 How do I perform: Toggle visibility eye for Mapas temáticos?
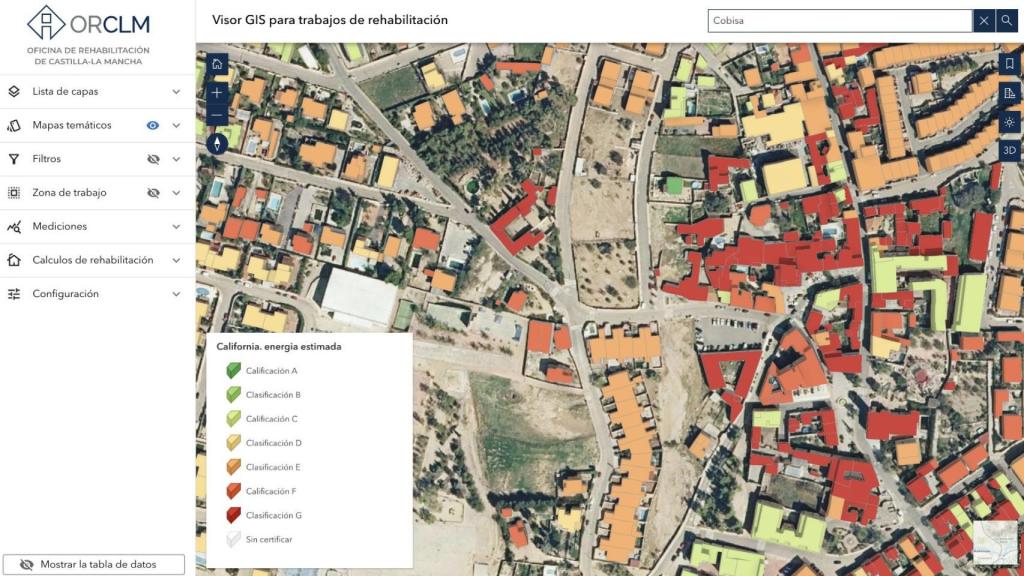[x=153, y=126]
